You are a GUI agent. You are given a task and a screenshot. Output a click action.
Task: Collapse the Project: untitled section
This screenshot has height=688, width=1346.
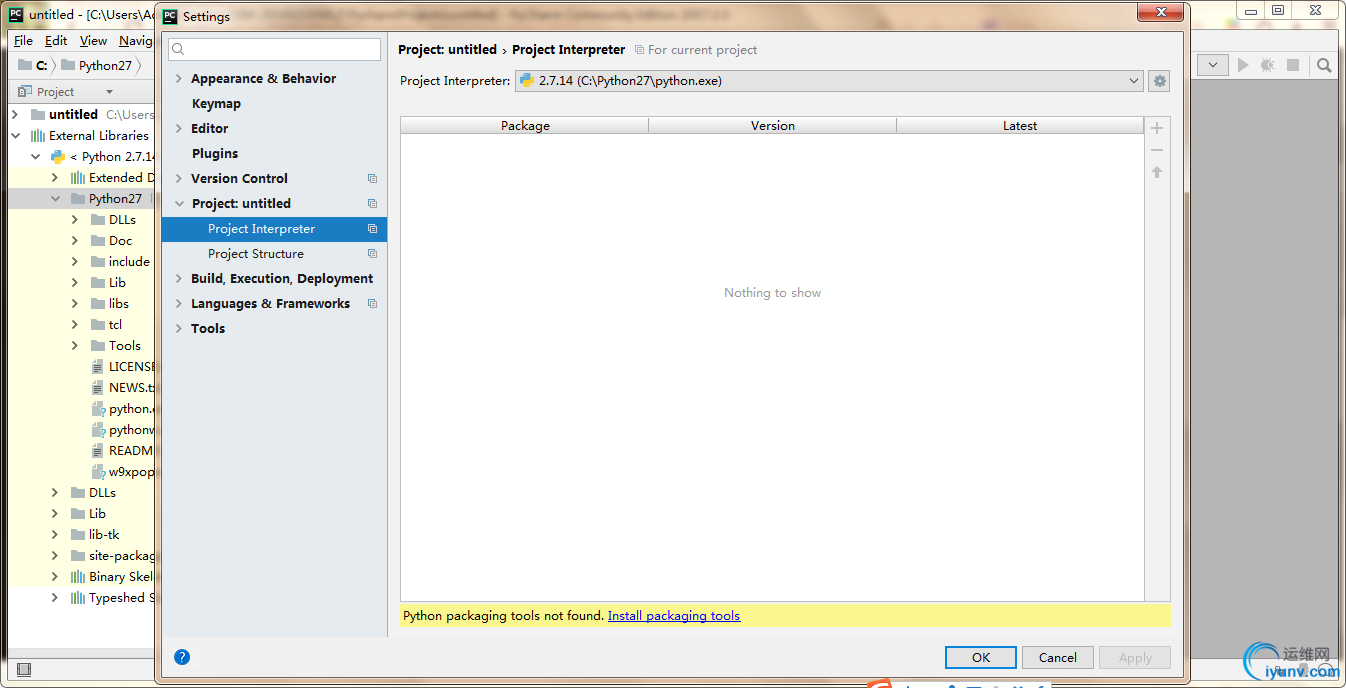tap(179, 204)
